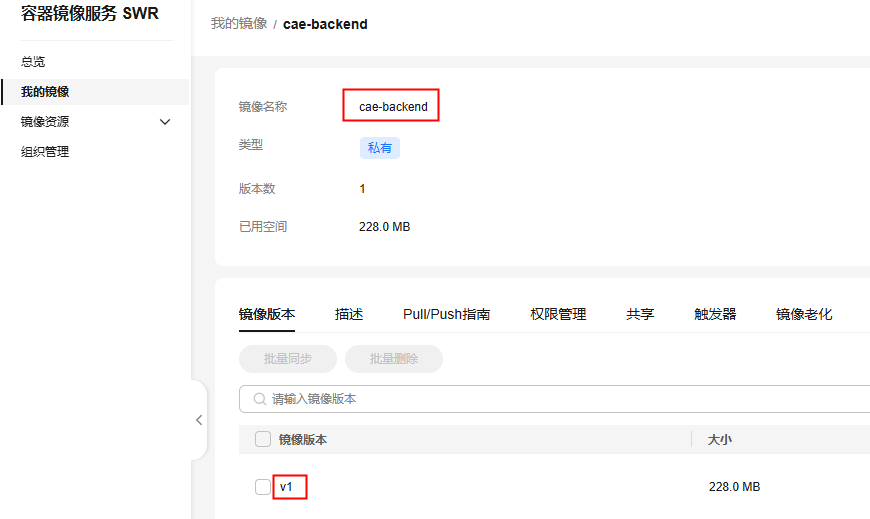Focus the 请输入镜像版本 search field
The height and width of the screenshot is (519, 870).
555,399
